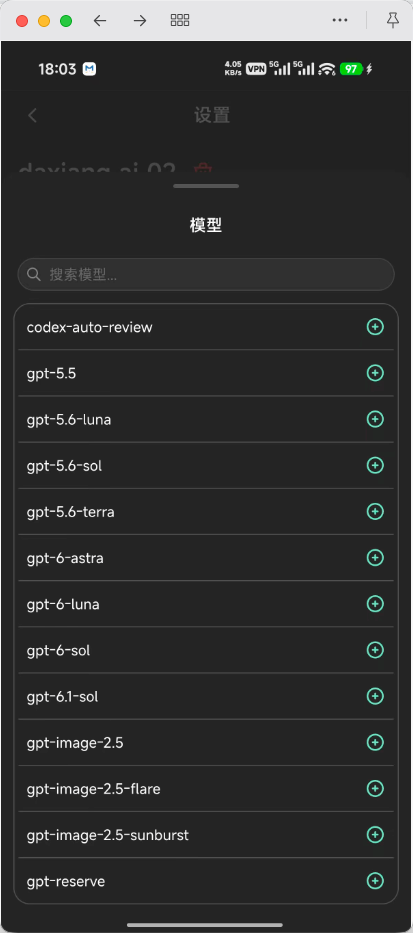The image size is (413, 933).
Task: Add gpt-image-2.5-sunburst with plus icon
Action: click(x=375, y=835)
